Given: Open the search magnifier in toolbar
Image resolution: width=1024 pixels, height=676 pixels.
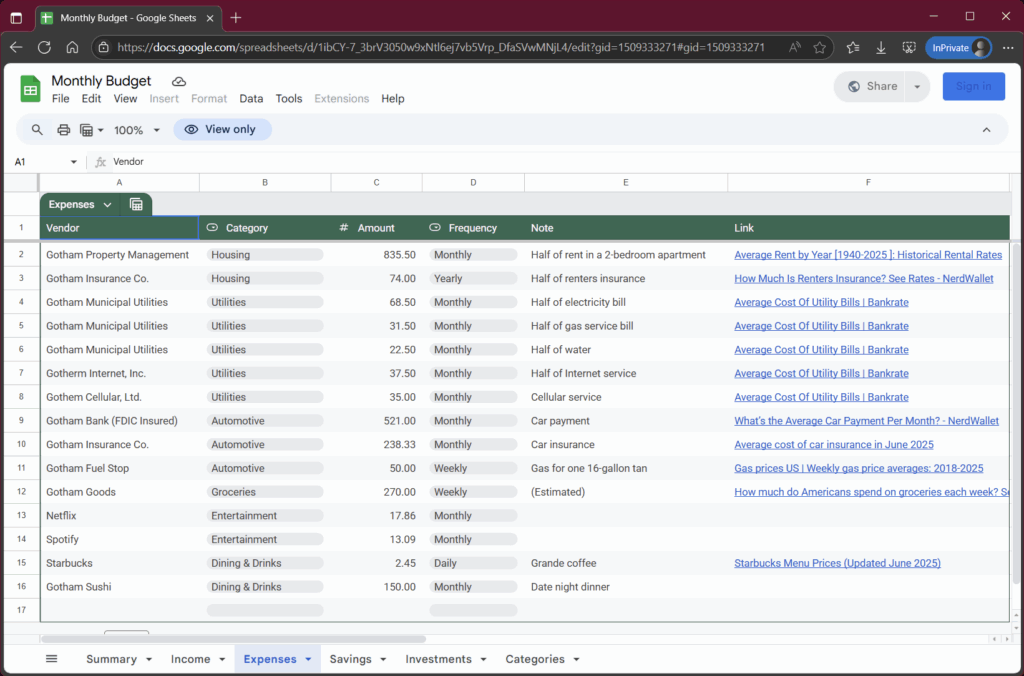Looking at the screenshot, I should coord(37,129).
